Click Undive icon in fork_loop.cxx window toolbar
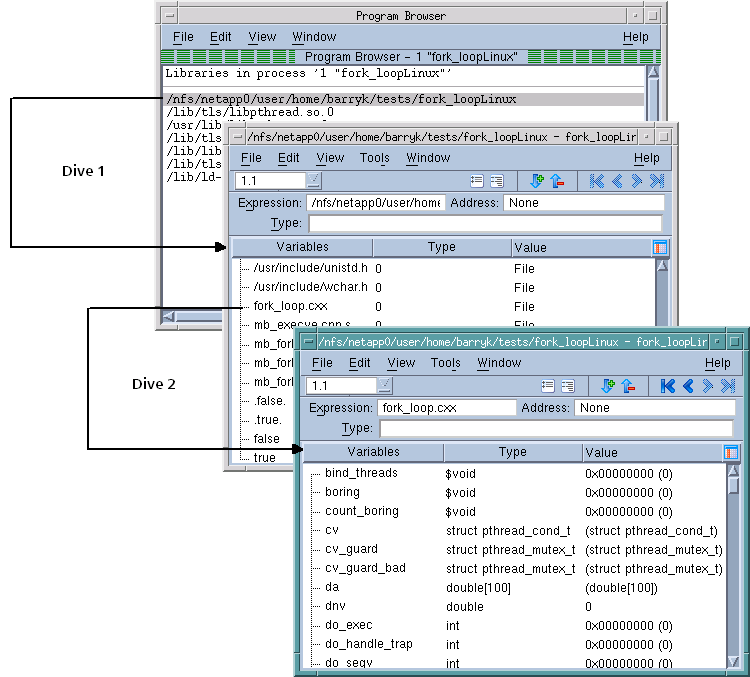The image size is (750, 677). pyautogui.click(x=627, y=386)
